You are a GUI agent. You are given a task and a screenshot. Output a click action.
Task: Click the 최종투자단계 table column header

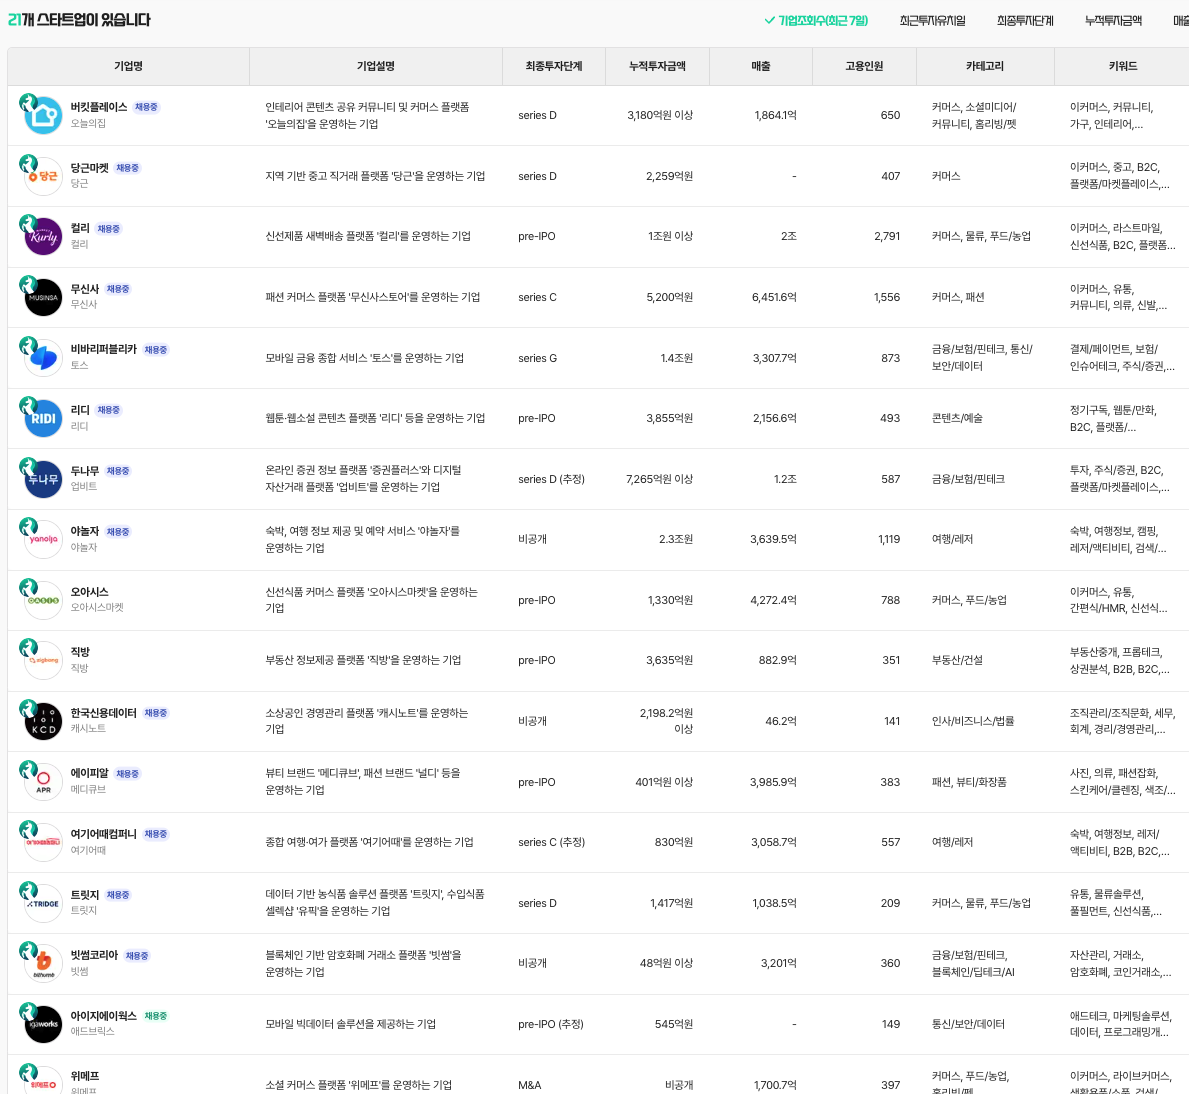[554, 66]
